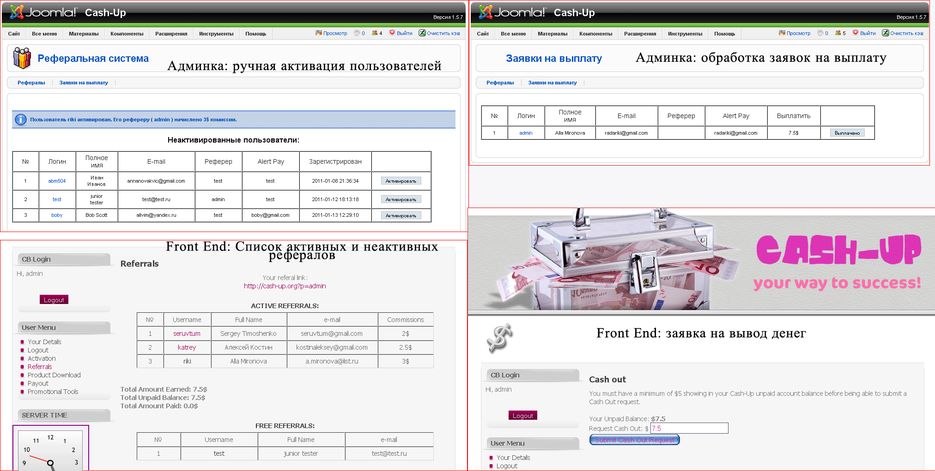Click the messages counter icon showing 0 in the activation panel
Viewport: 935px width, 471px height.
(357, 33)
